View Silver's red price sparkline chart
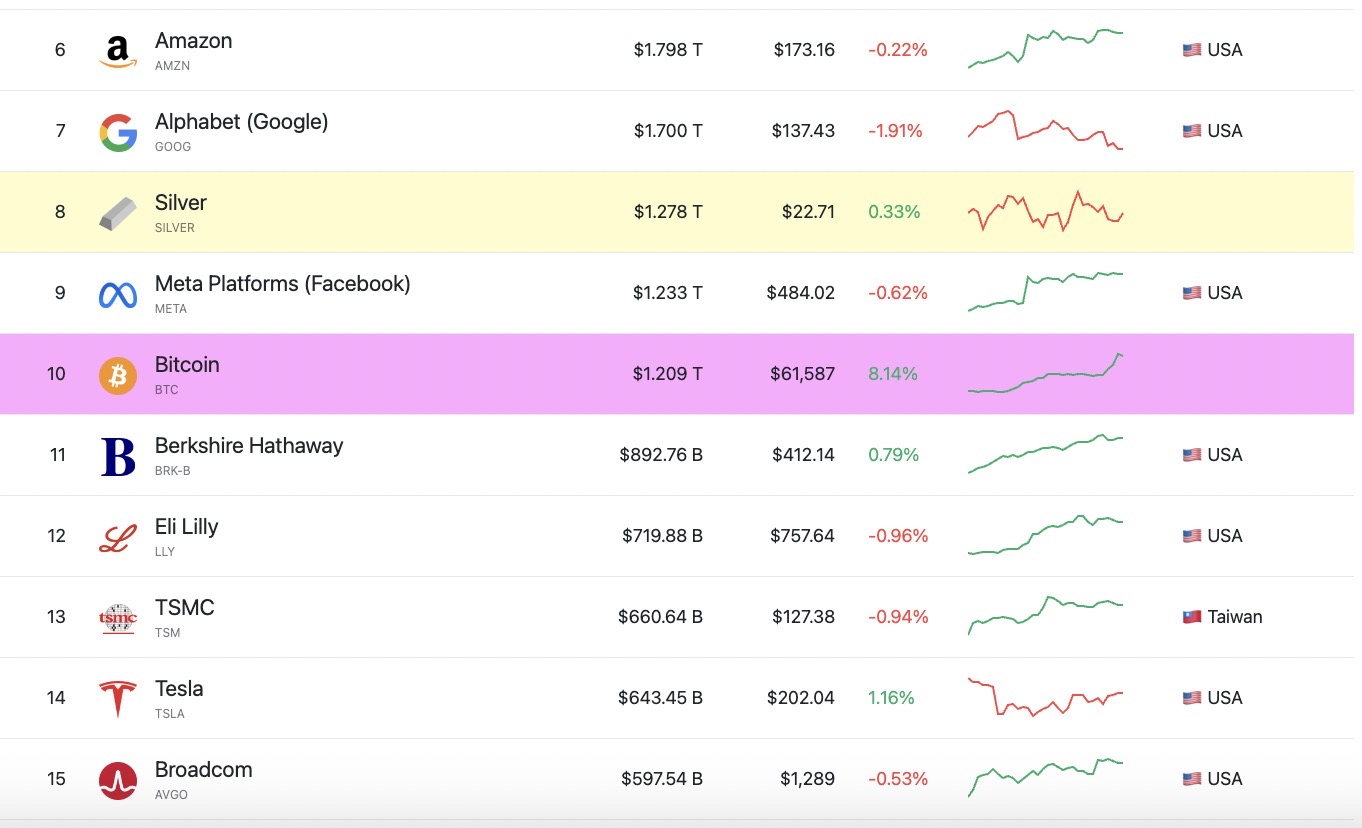1362x828 pixels. pyautogui.click(x=1046, y=211)
